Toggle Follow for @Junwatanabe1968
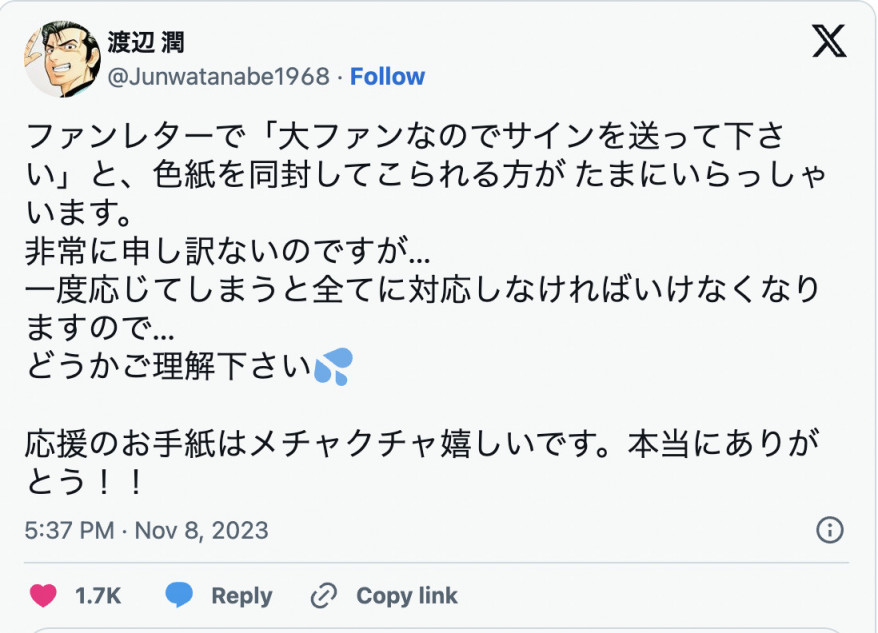This screenshot has width=878, height=633. coord(388,76)
